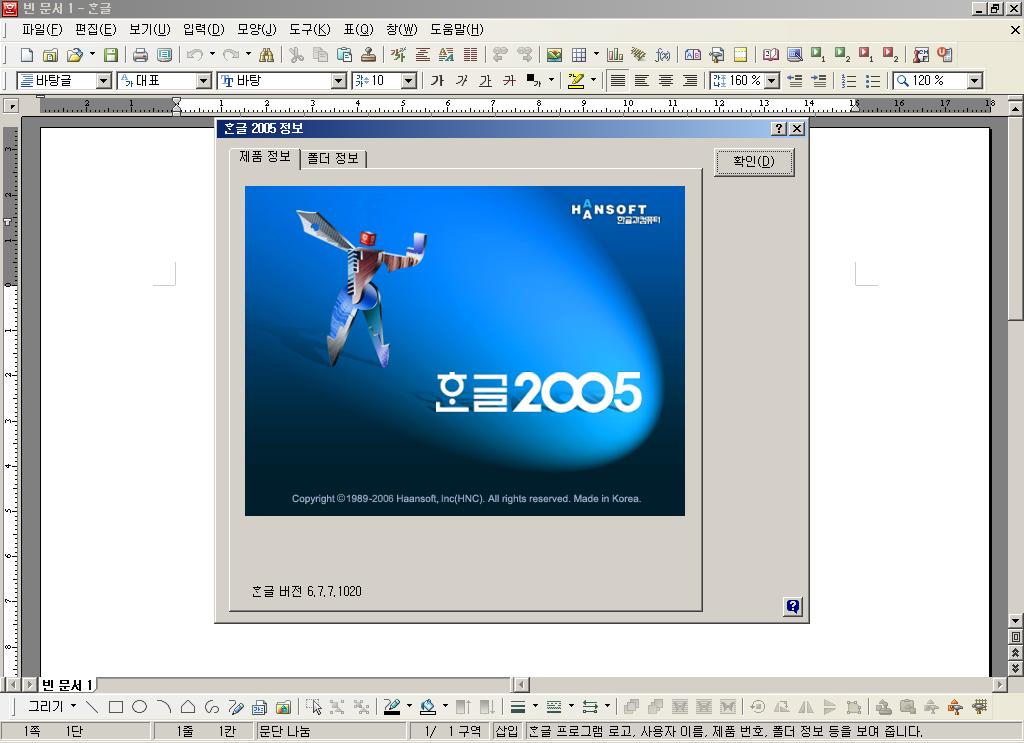Open the line color pen picker
Screen dimensions: 1024x743
click(x=409, y=706)
